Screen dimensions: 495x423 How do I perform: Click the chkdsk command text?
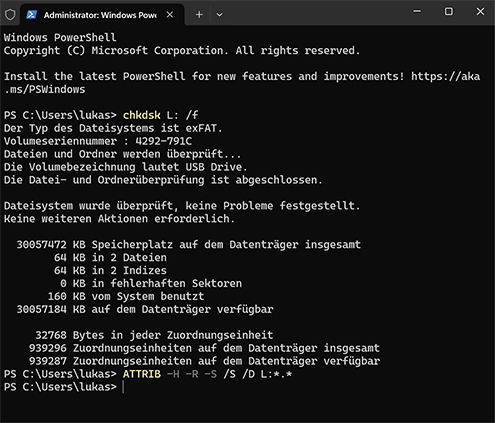(142, 115)
